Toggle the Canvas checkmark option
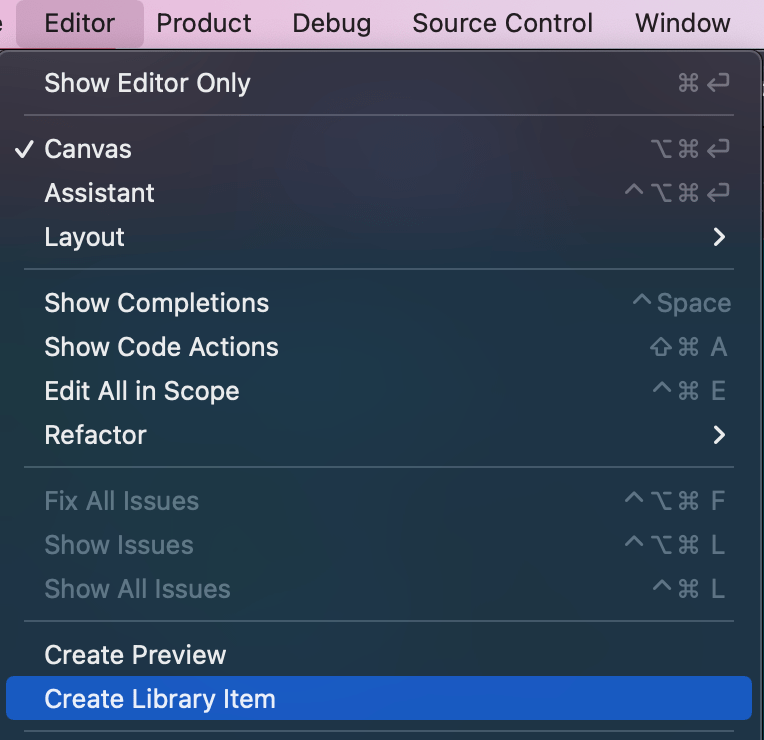The height and width of the screenshot is (740, 764). click(x=88, y=149)
